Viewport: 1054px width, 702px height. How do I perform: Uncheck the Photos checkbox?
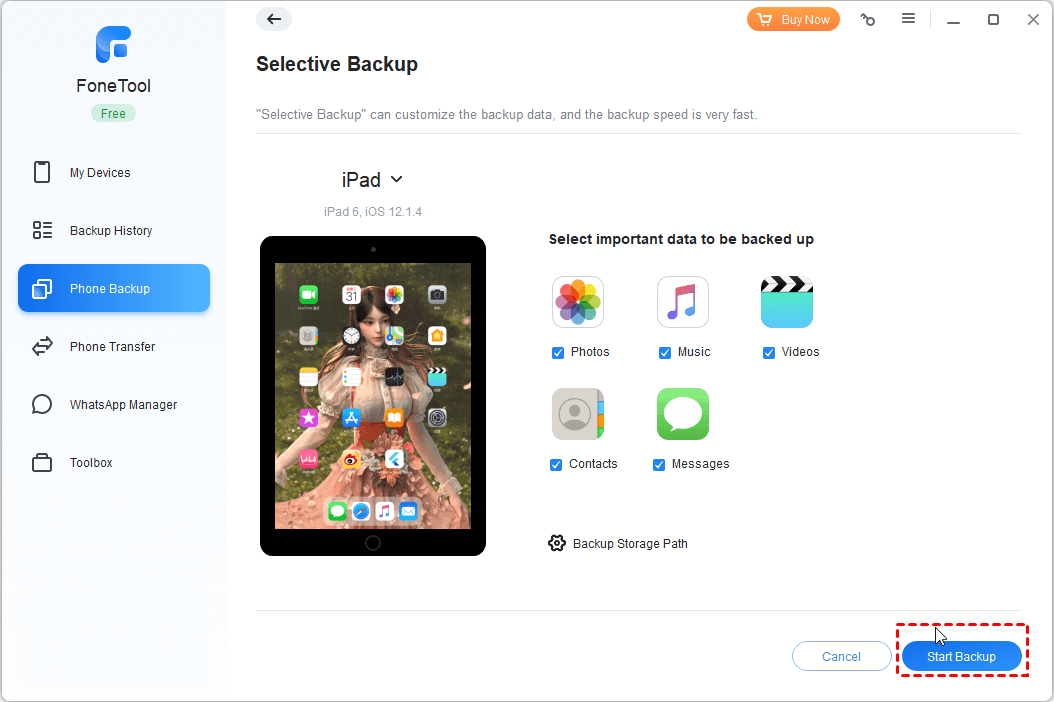[x=558, y=352]
